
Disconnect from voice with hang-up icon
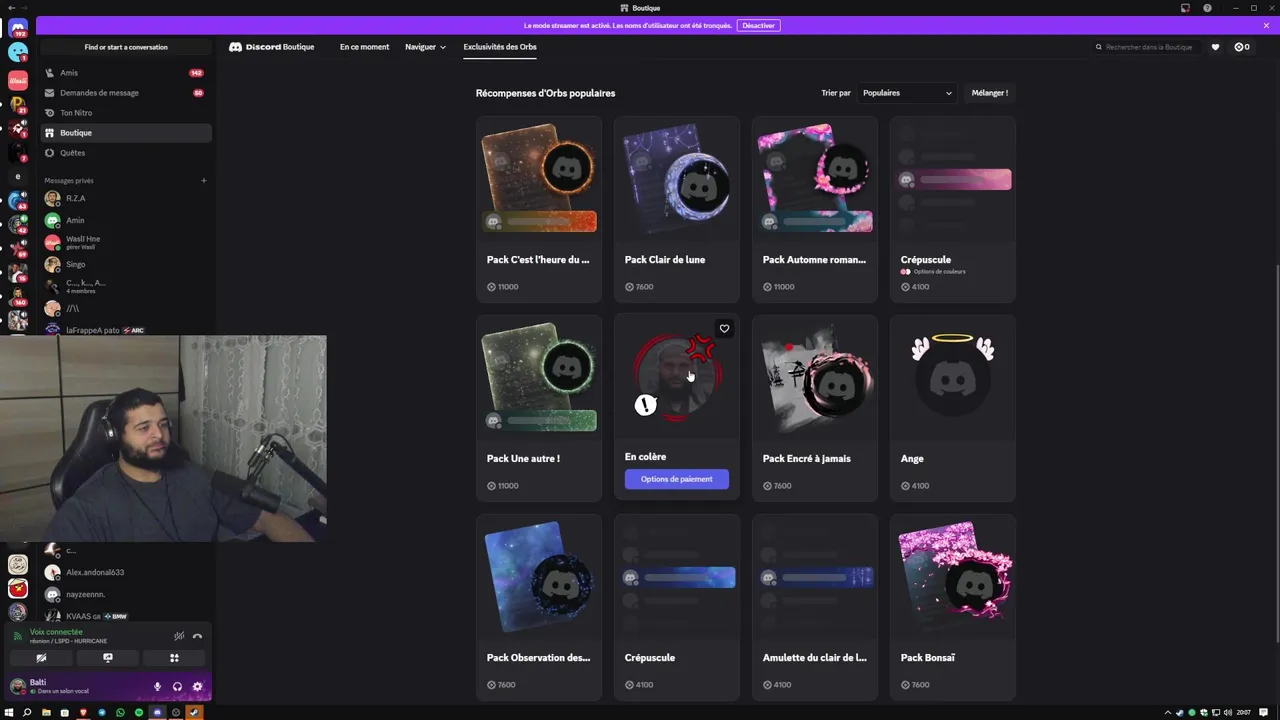coord(197,636)
